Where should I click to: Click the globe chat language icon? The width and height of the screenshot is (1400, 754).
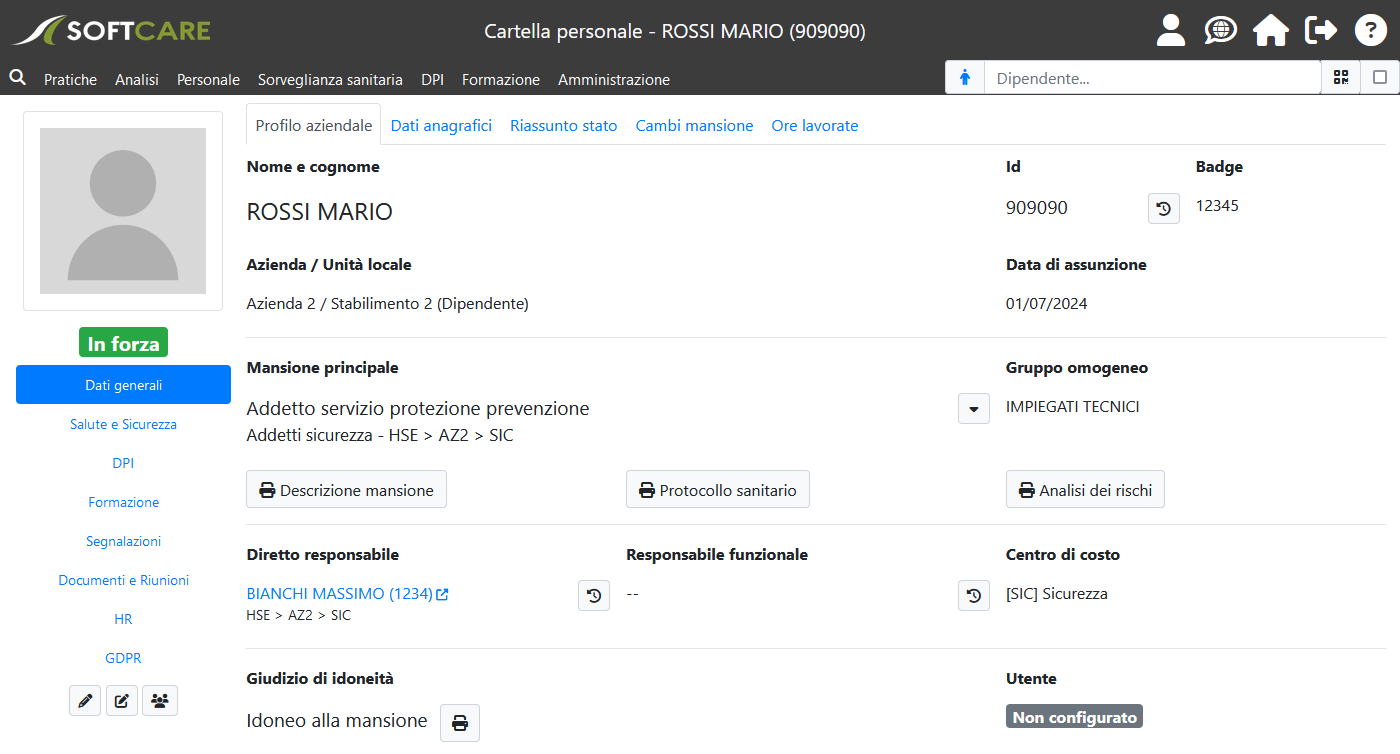(1220, 30)
